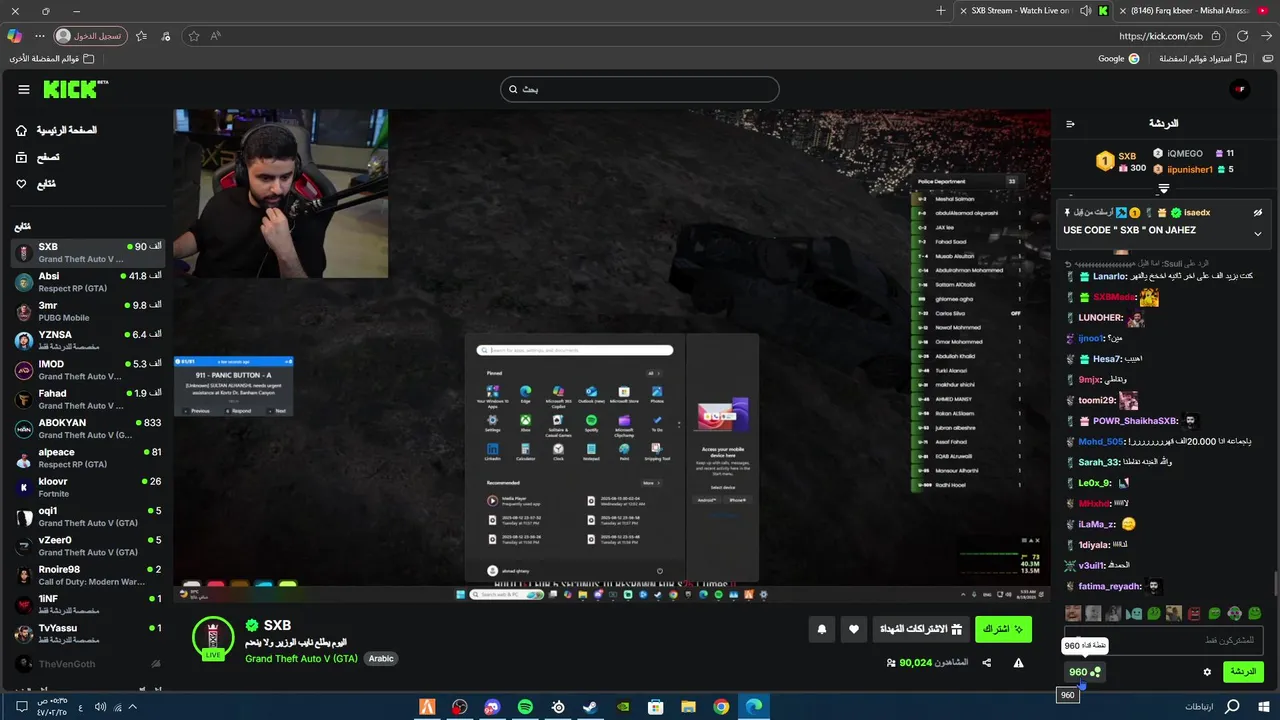Viewport: 1280px width, 720px height.
Task: Open Windows Start button in taskbar
Action: tap(1264, 707)
